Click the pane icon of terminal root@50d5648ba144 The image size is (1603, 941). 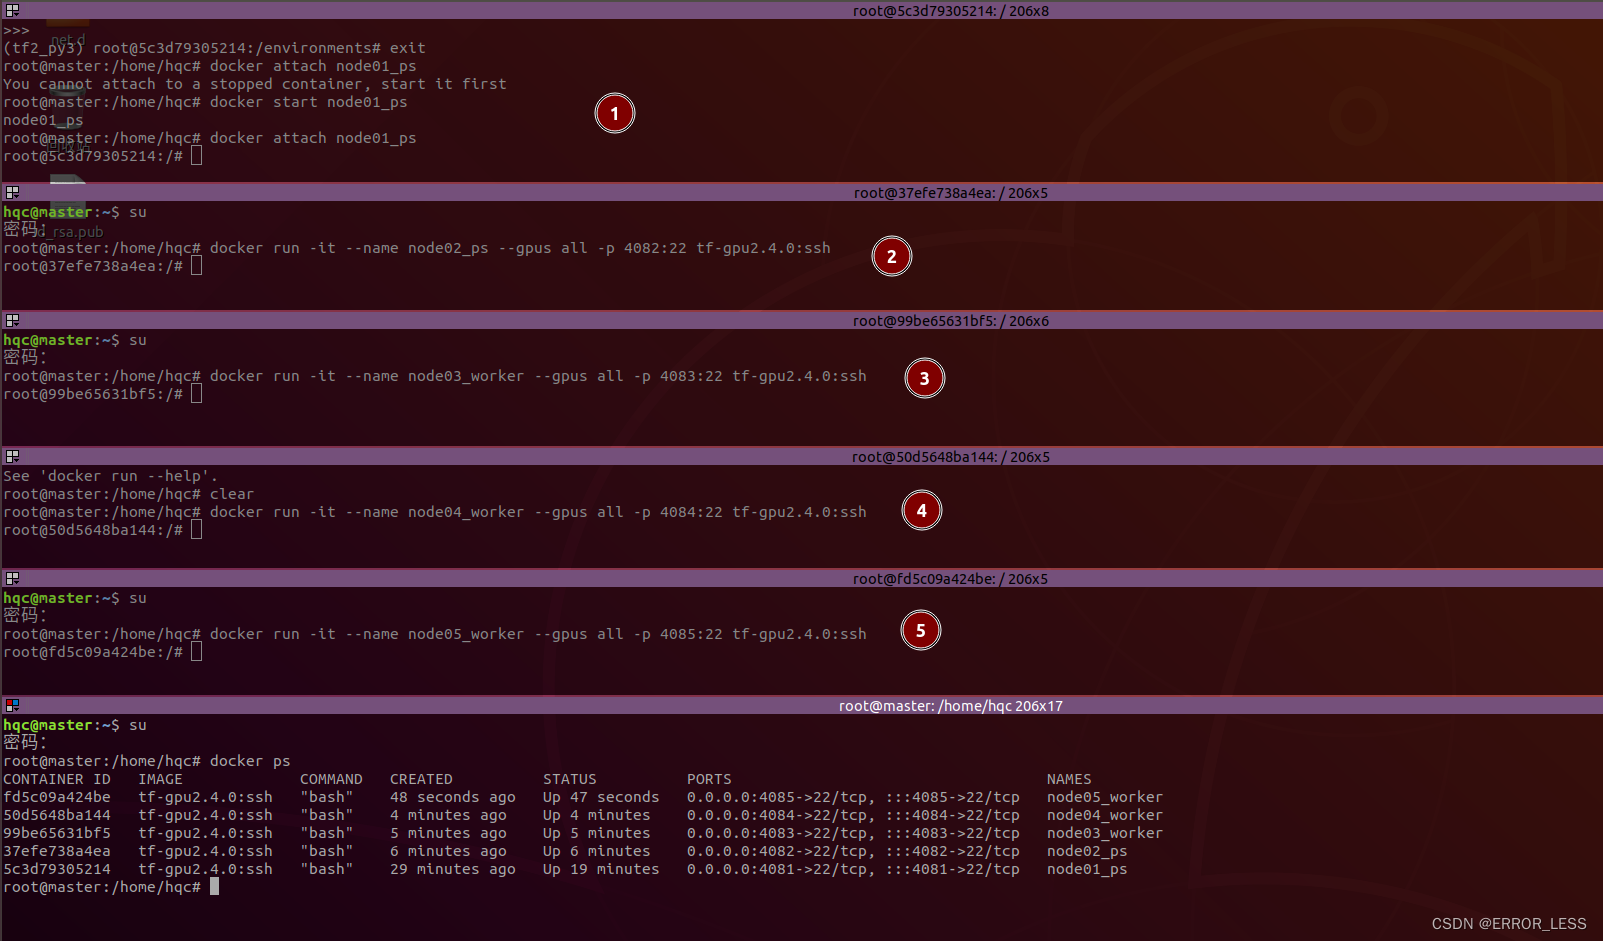pyautogui.click(x=12, y=456)
